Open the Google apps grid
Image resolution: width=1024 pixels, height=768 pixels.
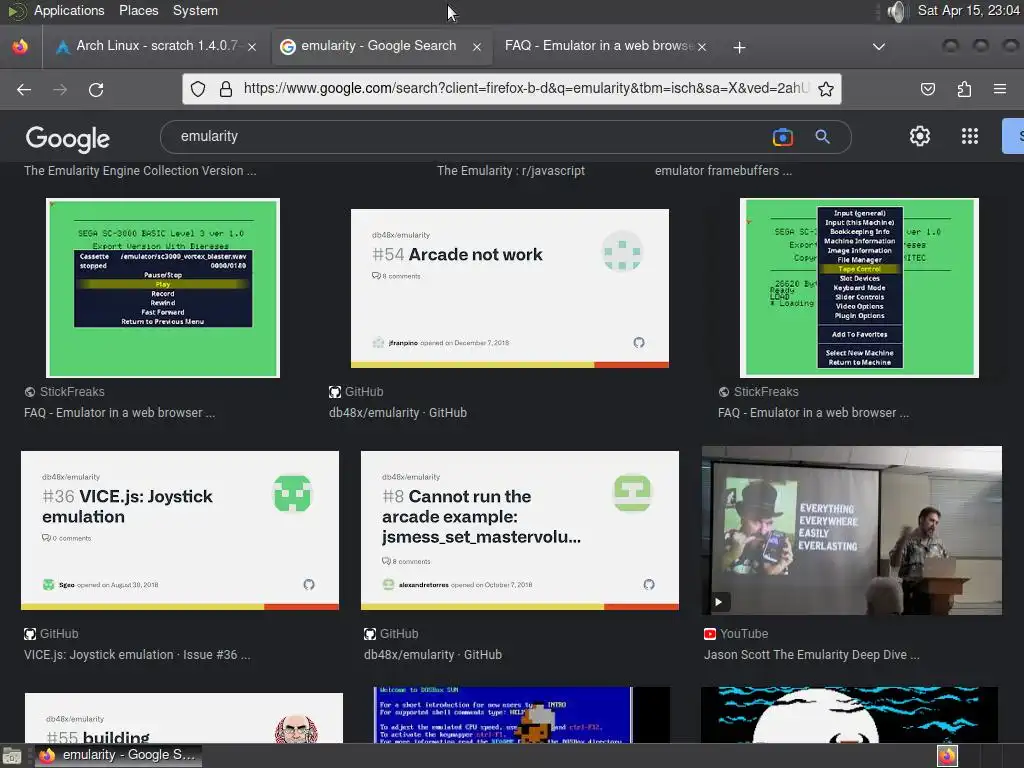point(970,136)
